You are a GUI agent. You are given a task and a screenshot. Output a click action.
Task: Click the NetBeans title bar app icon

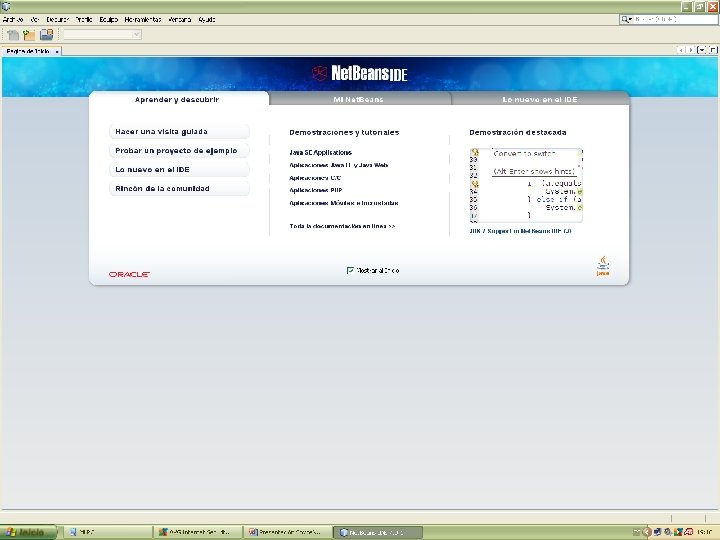click(6, 6)
